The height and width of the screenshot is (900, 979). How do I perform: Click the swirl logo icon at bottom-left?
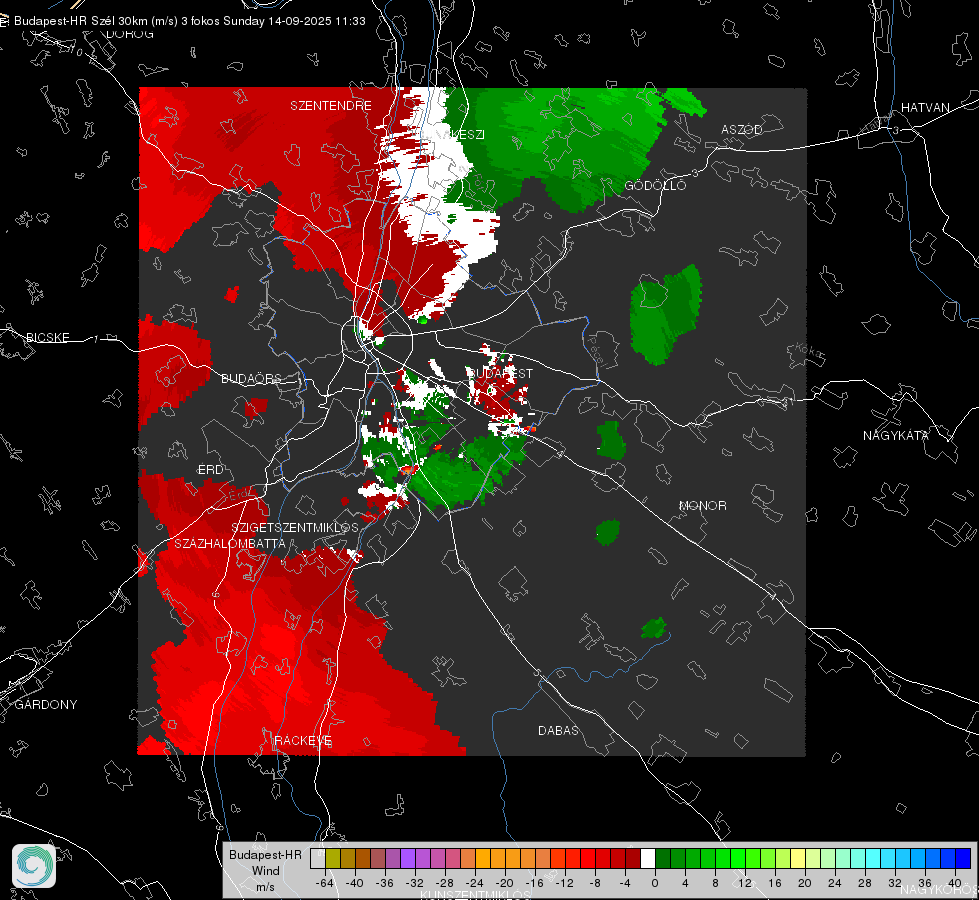[x=34, y=866]
